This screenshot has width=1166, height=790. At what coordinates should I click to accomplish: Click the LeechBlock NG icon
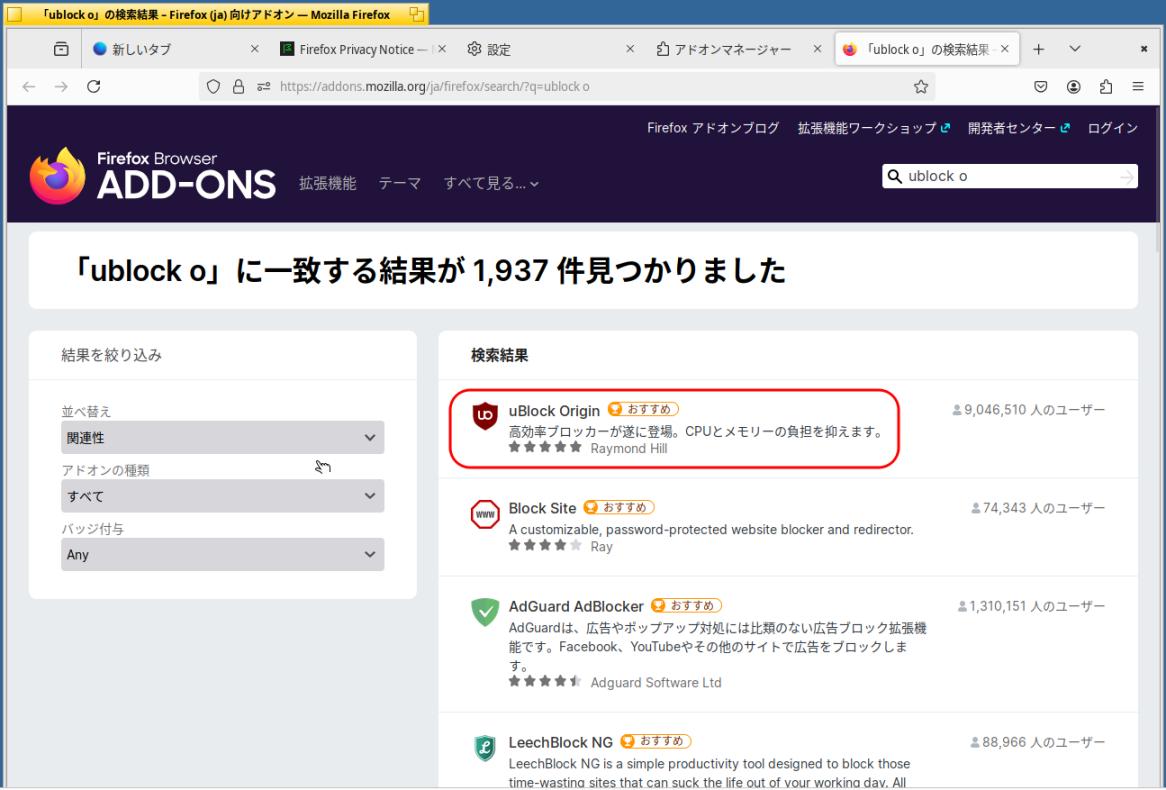pos(485,748)
